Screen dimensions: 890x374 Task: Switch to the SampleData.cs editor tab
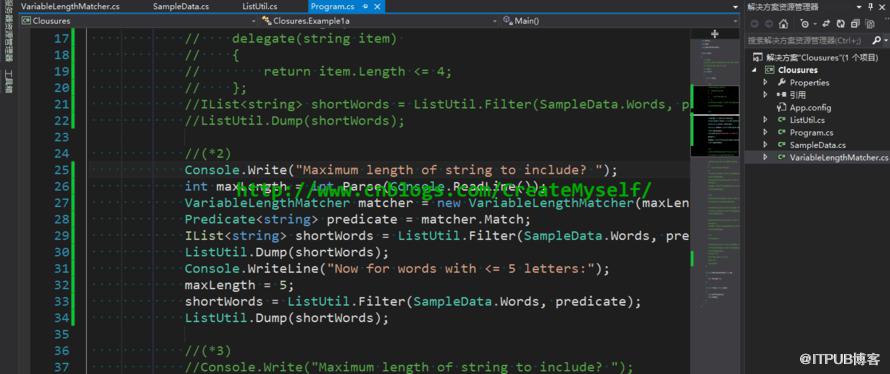pyautogui.click(x=180, y=6)
